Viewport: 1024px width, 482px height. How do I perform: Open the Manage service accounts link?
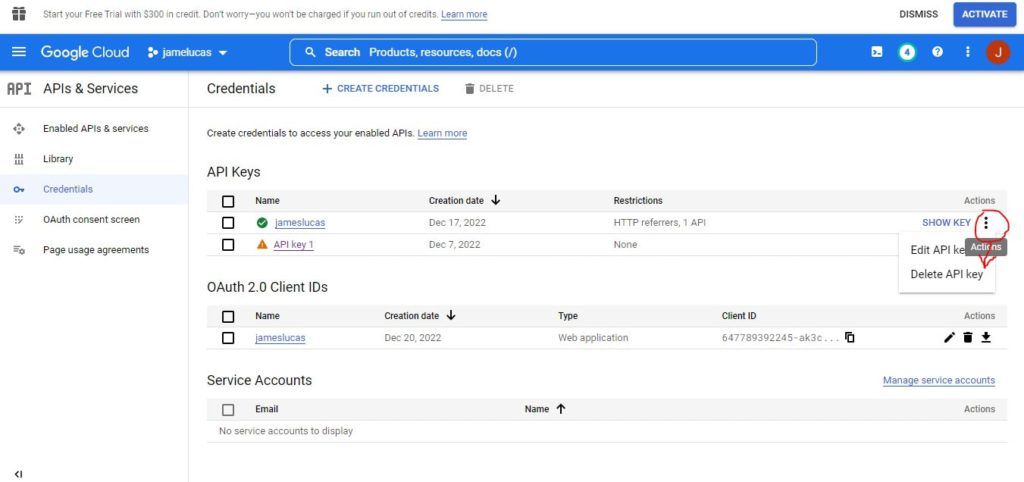[938, 380]
